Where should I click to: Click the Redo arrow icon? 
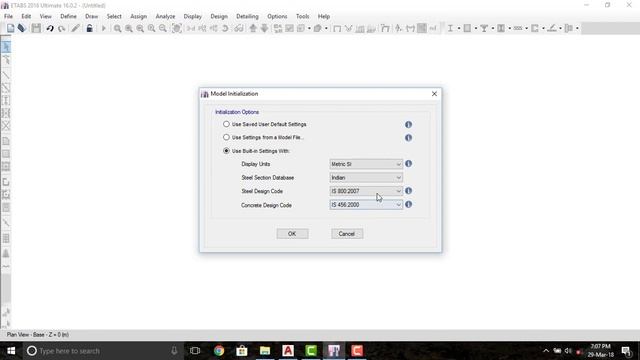[62, 28]
